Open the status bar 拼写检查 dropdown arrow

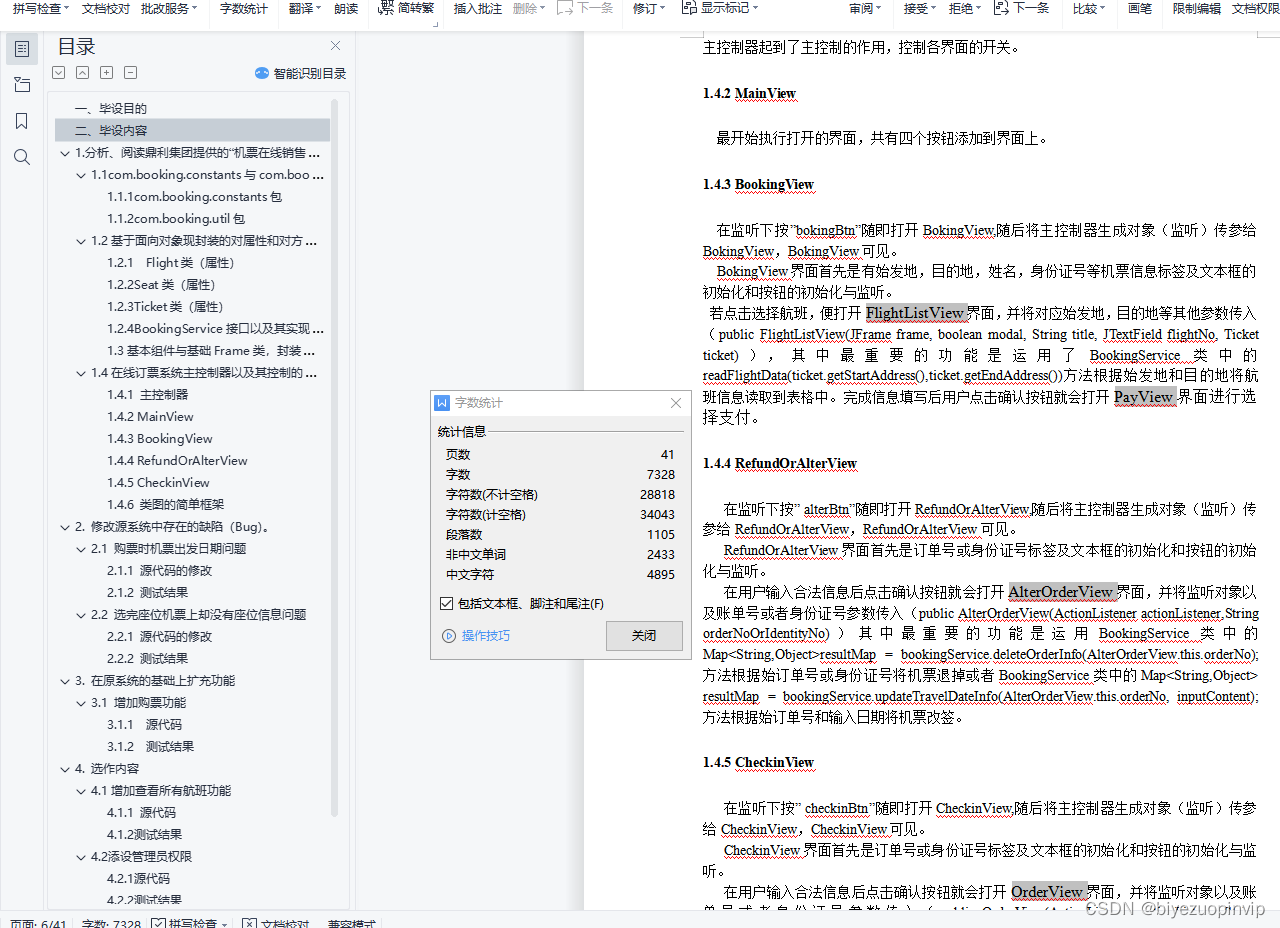[x=224, y=924]
